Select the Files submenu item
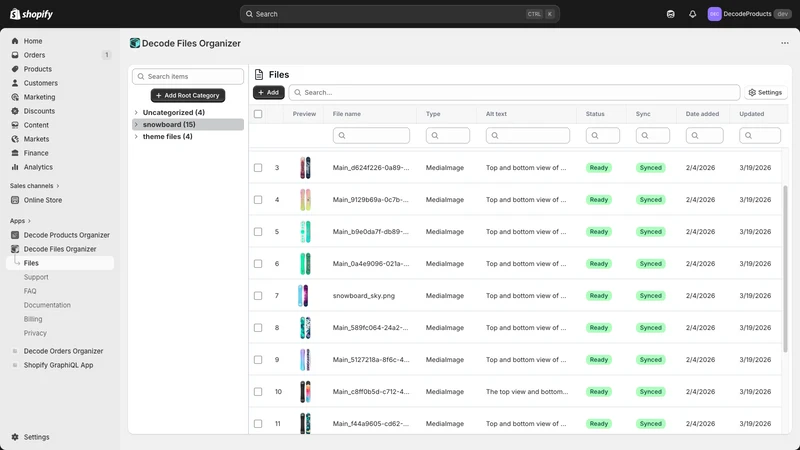800x450 pixels. click(x=60, y=263)
